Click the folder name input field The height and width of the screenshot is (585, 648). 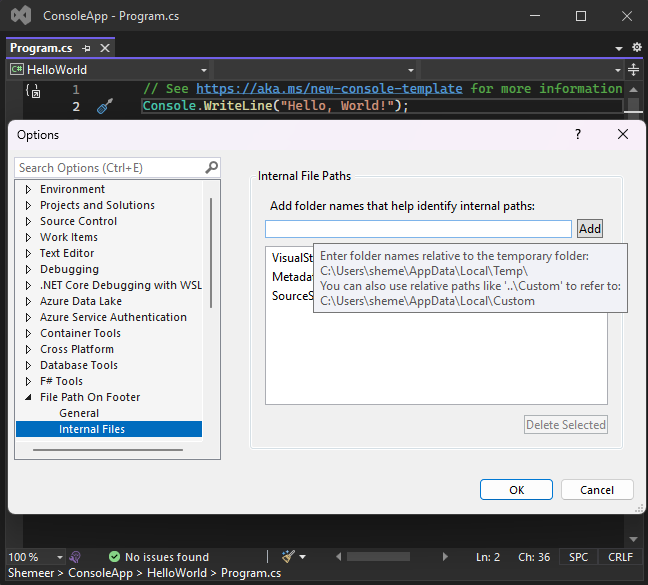coord(418,229)
